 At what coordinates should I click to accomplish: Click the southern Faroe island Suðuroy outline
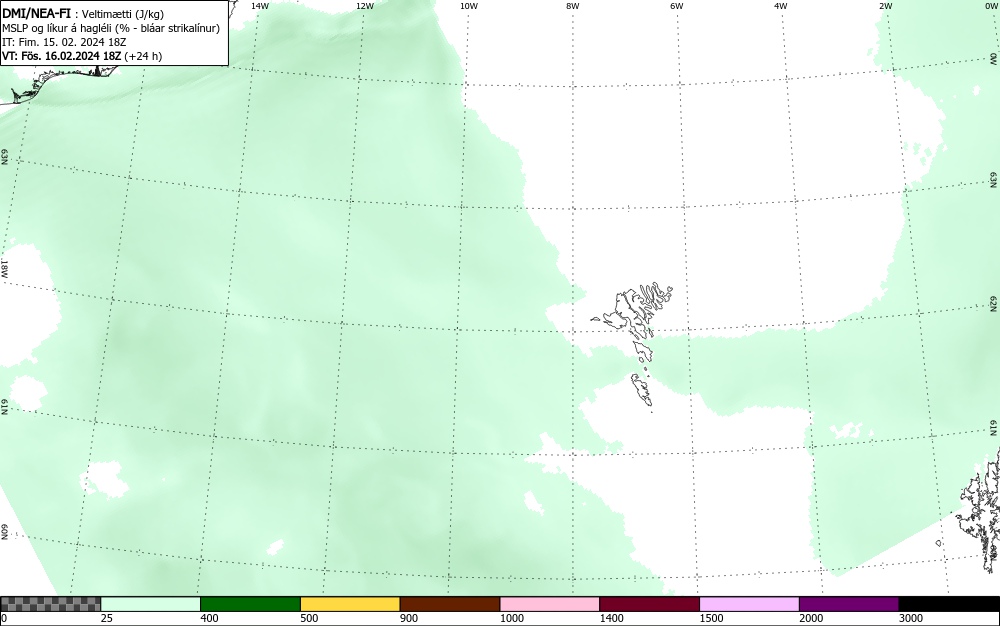(642, 391)
